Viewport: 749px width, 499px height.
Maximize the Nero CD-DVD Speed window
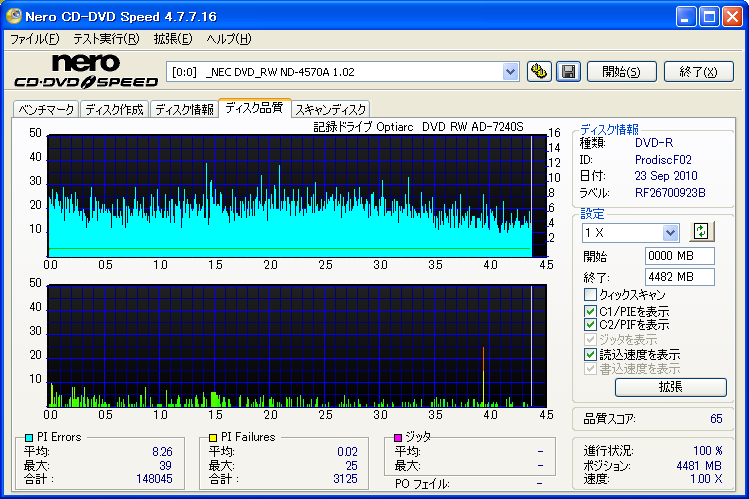(709, 17)
